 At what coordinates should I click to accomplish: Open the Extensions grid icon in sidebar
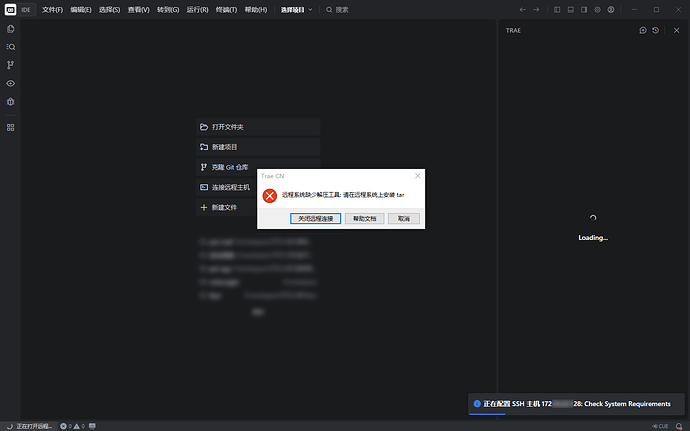pos(11,128)
